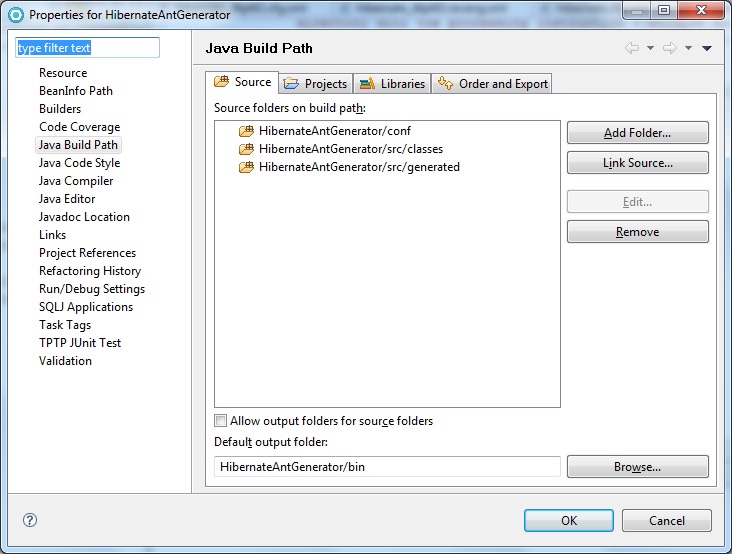
Task: Open the Code Coverage page
Action: tap(79, 127)
